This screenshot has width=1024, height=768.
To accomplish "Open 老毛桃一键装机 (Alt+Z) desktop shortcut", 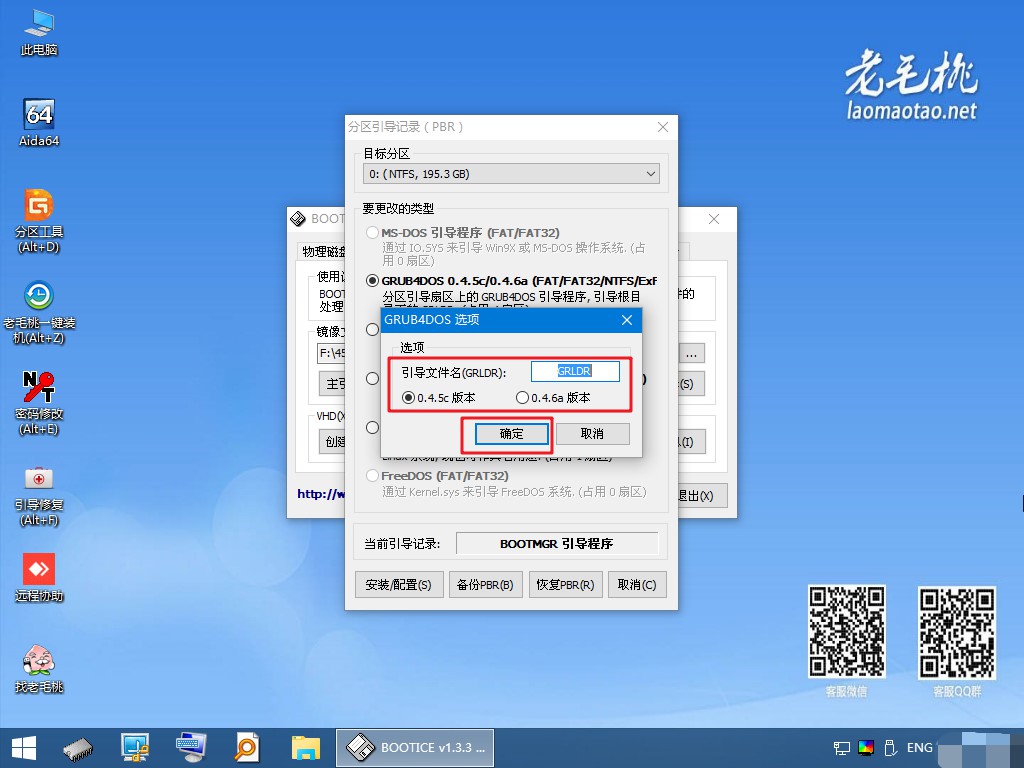I will [39, 312].
